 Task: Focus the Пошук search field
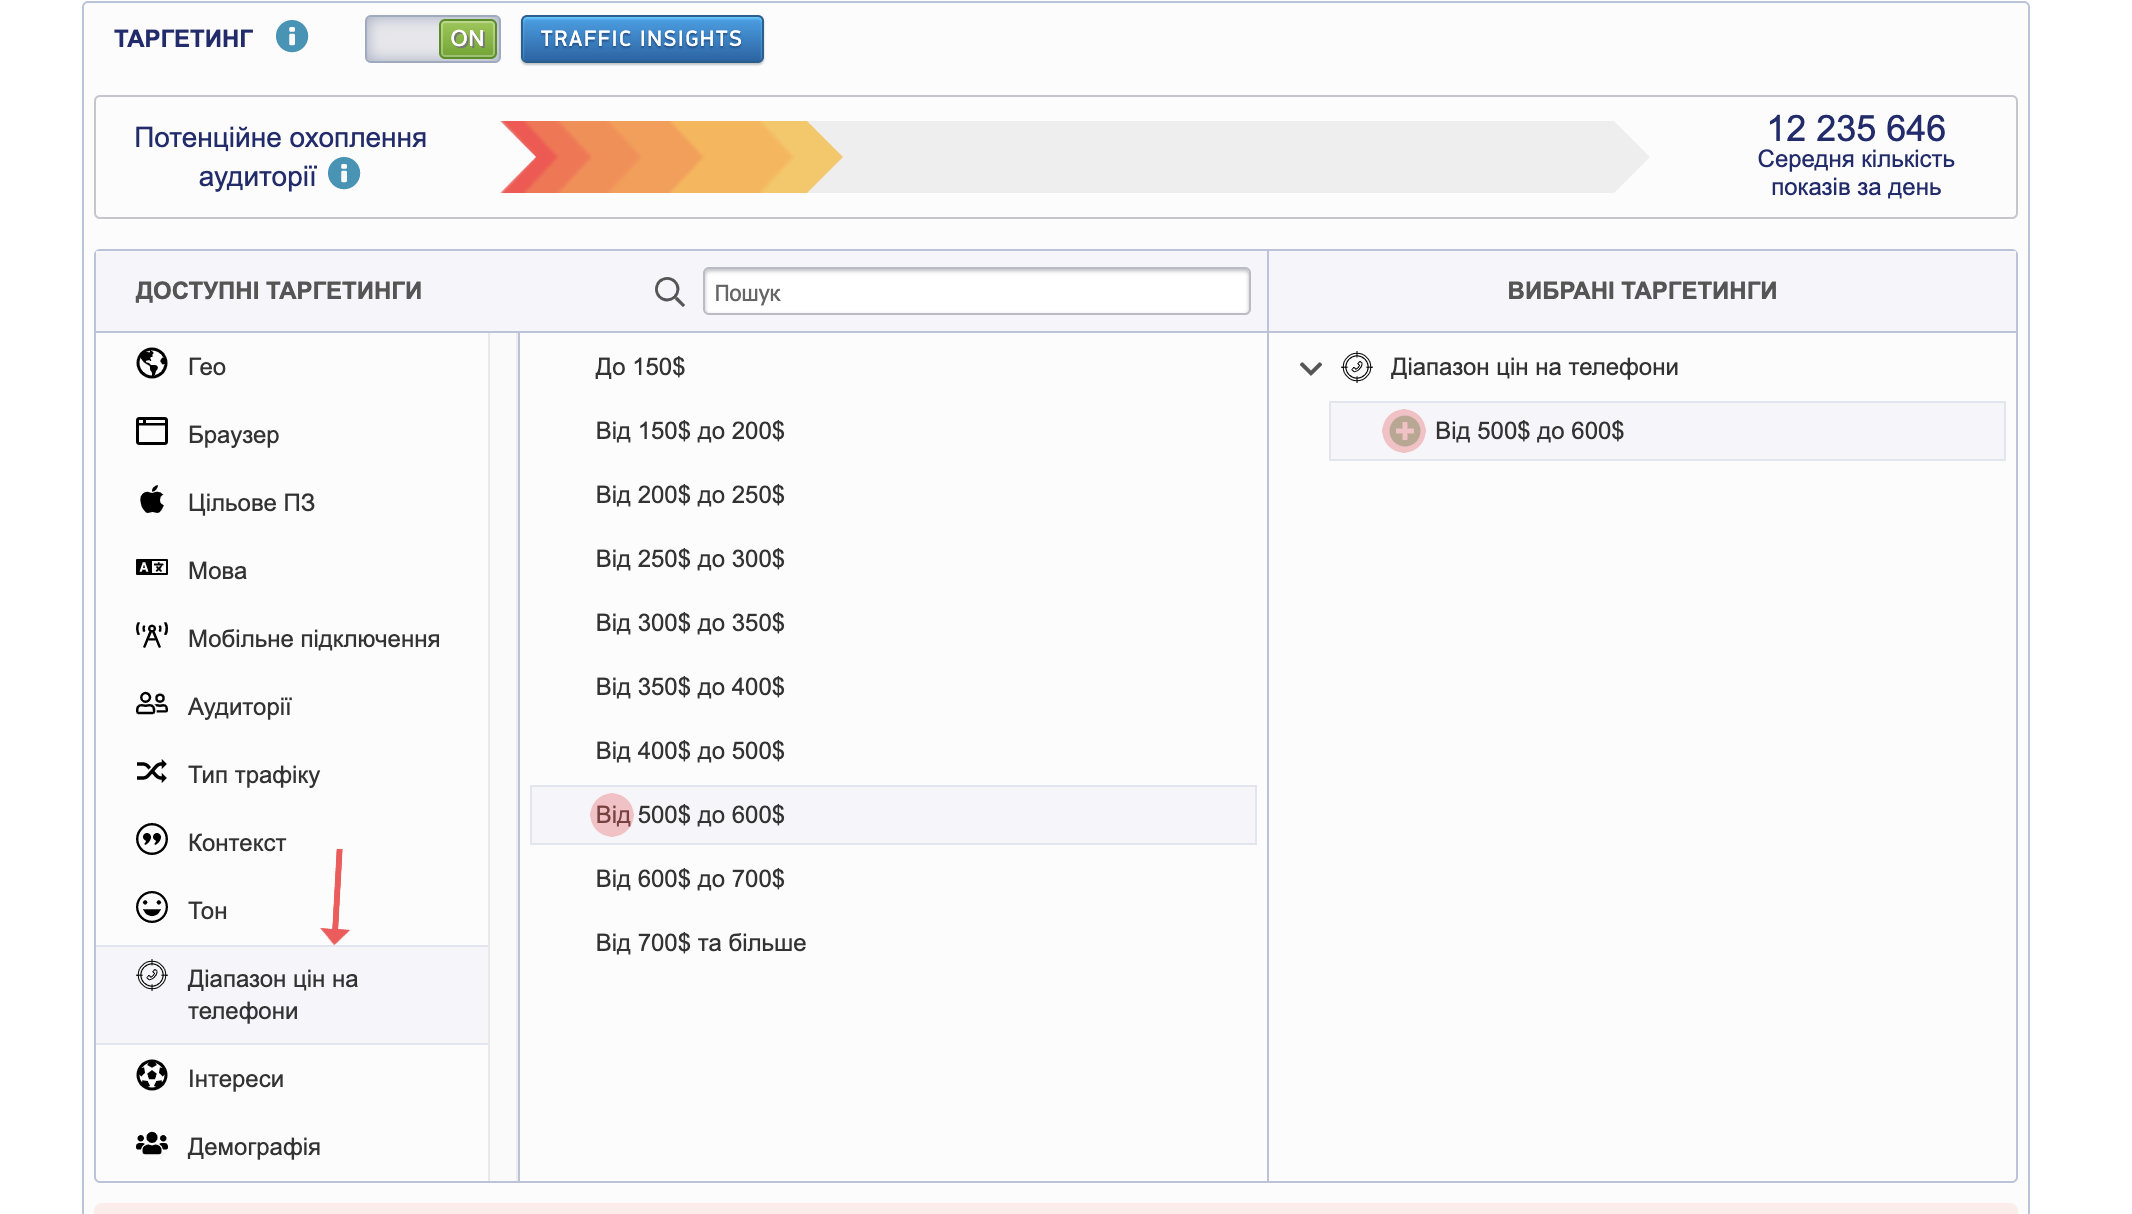pos(976,292)
